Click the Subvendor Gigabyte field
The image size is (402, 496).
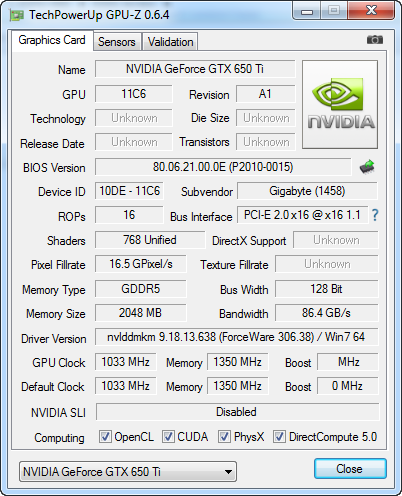pyautogui.click(x=307, y=191)
